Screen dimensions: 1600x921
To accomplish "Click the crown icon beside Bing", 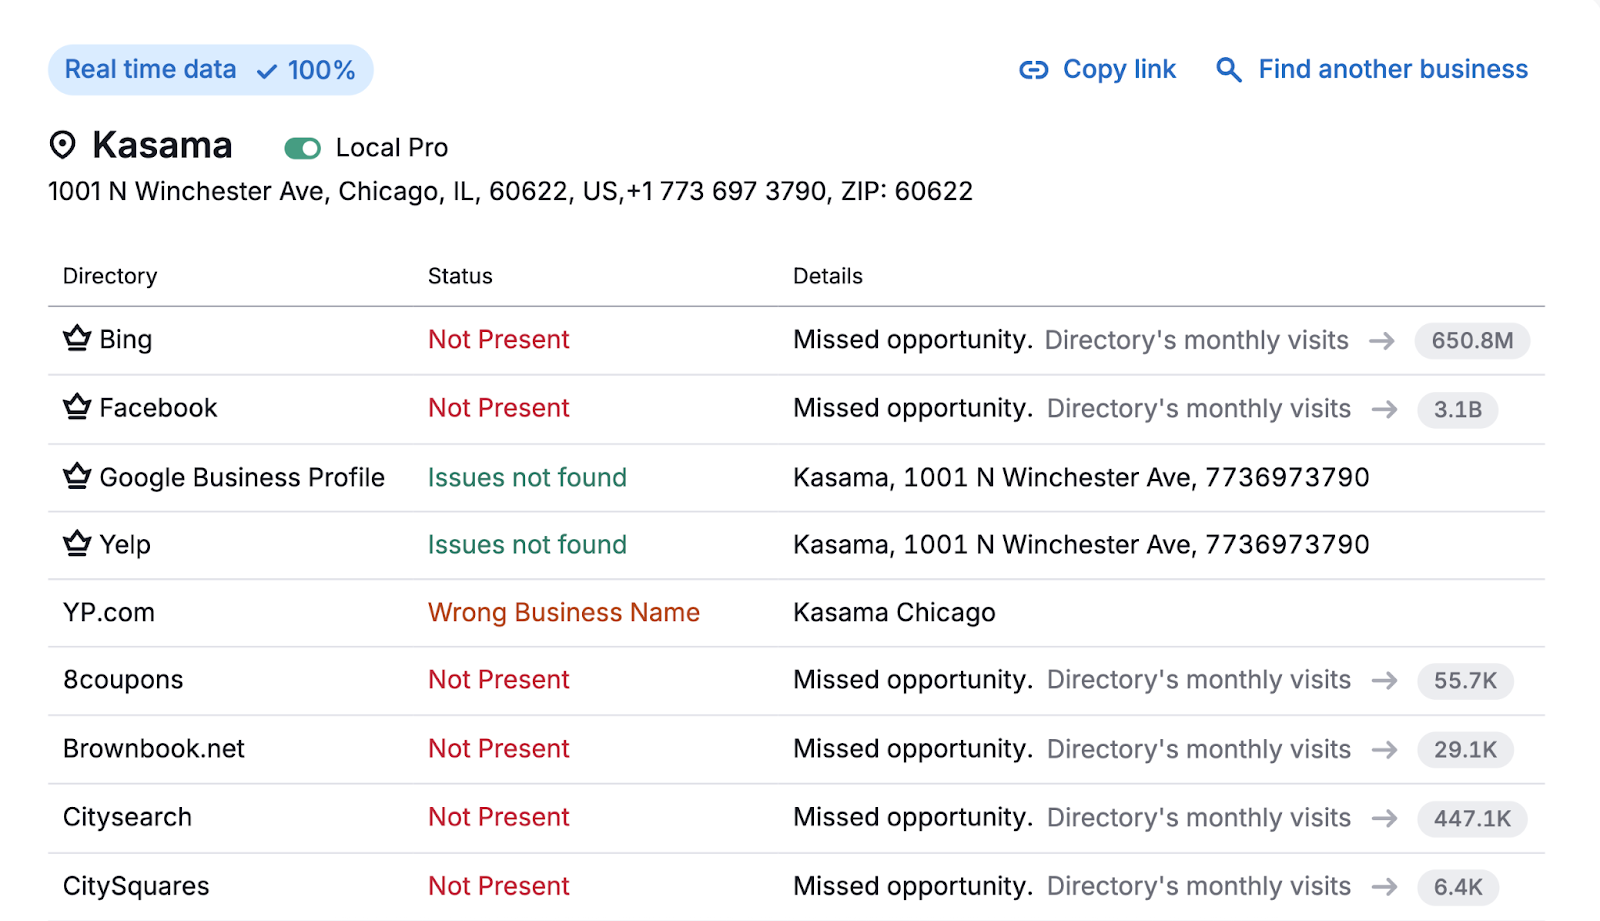I will (x=76, y=338).
